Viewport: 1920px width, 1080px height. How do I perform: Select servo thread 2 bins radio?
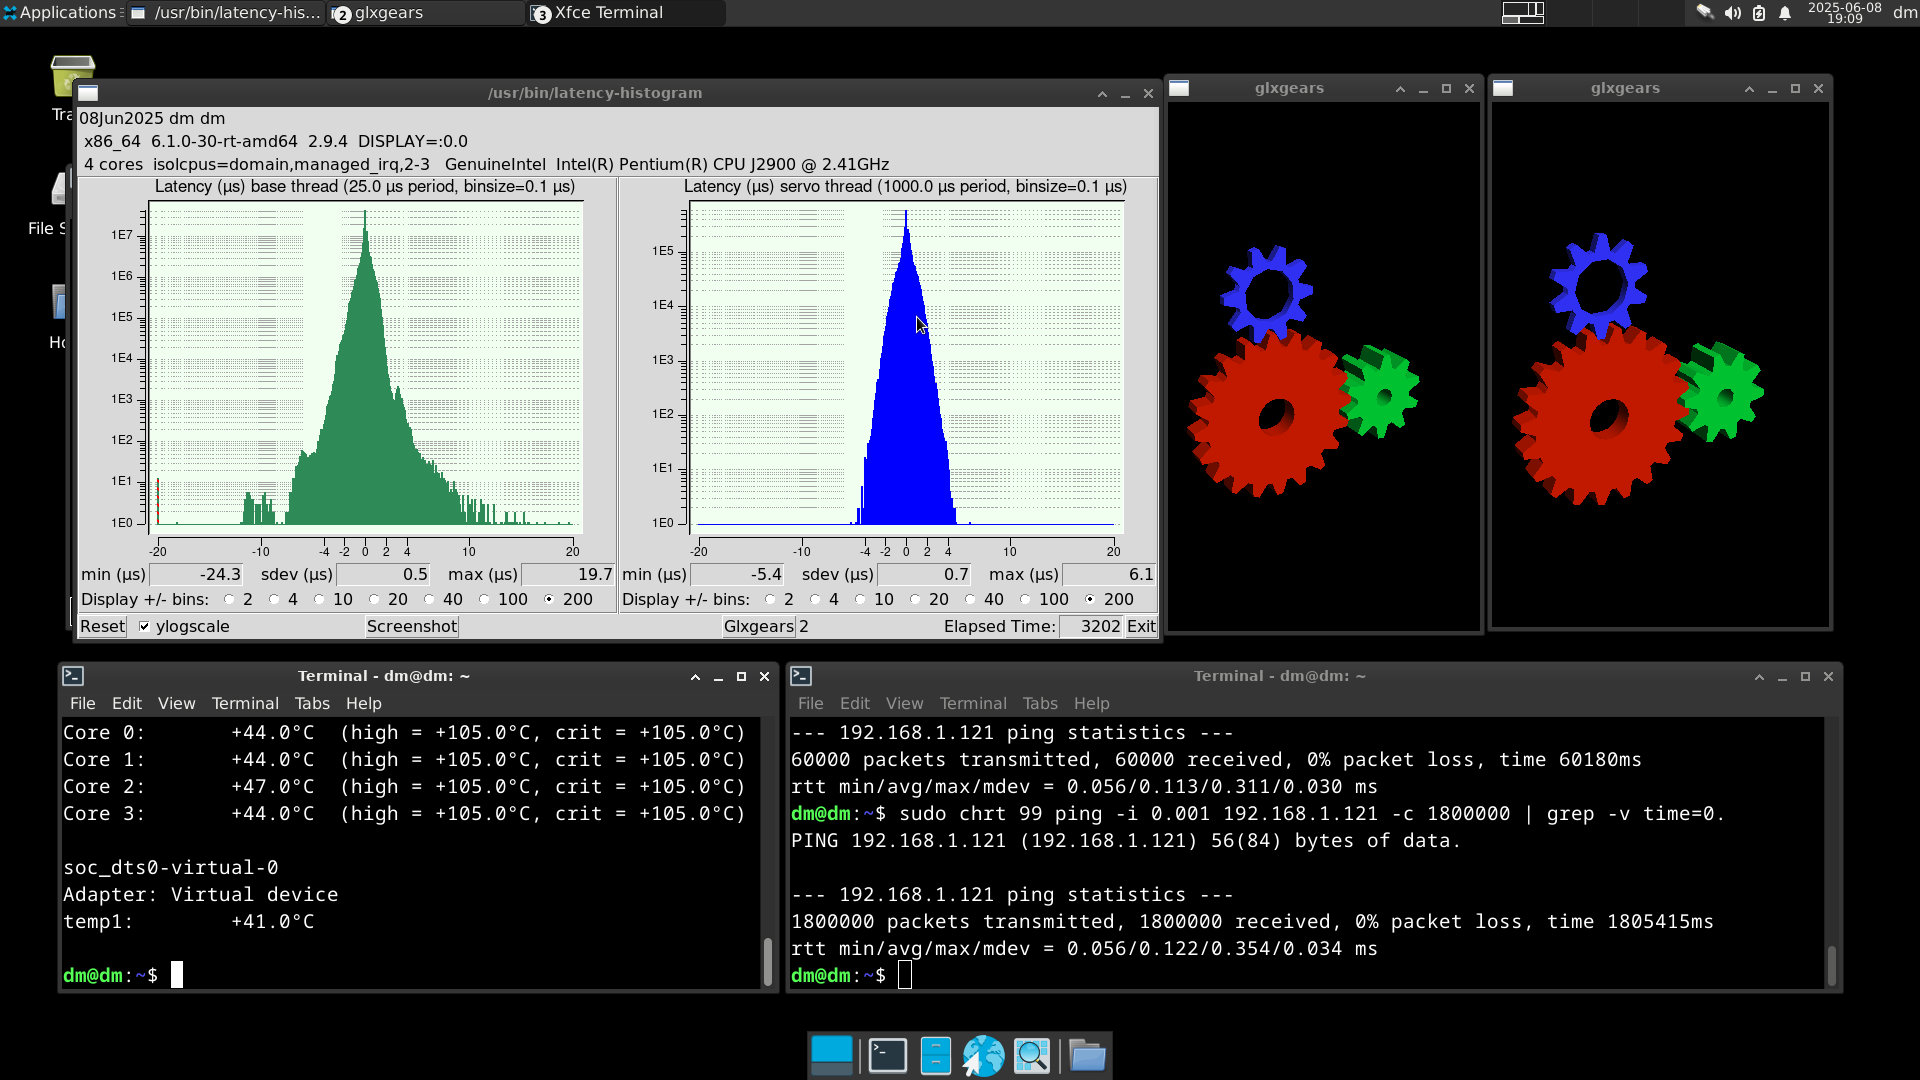[x=770, y=600]
